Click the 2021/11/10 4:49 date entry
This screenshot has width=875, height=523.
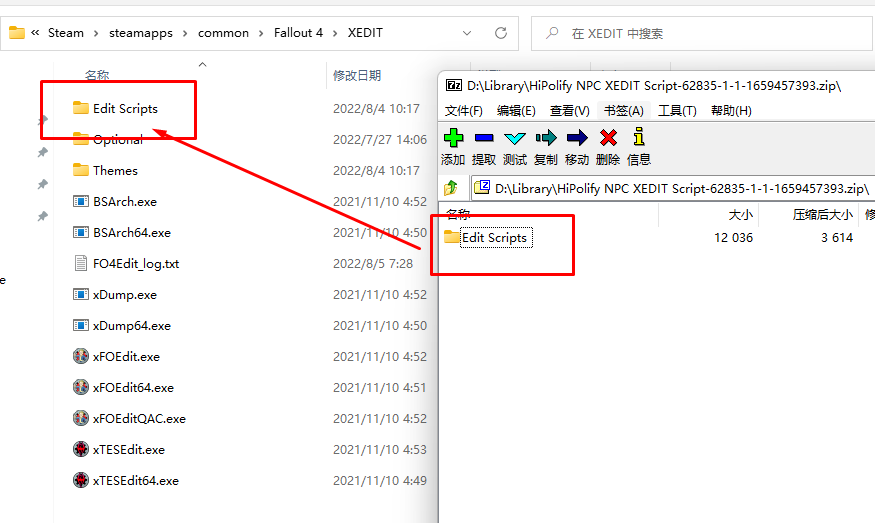coord(379,481)
